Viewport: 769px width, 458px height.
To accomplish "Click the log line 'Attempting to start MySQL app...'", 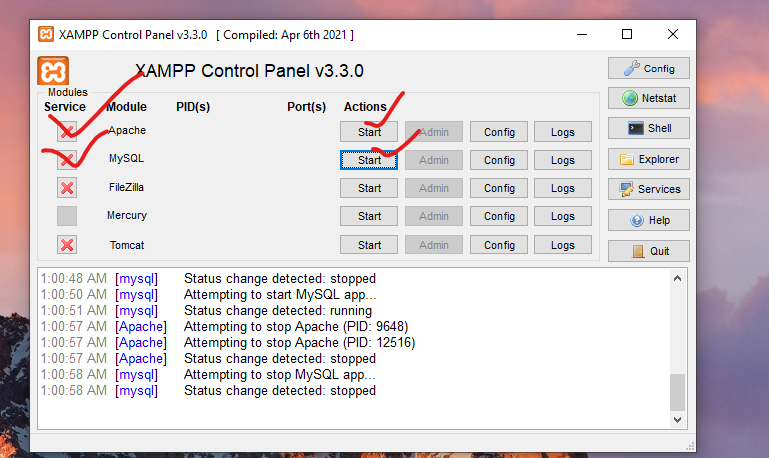I will coord(280,295).
